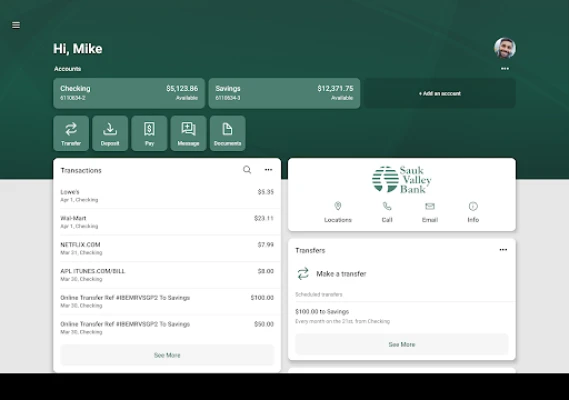This screenshot has height=400, width=569.
Task: Open bank Locations icon
Action: (x=338, y=206)
